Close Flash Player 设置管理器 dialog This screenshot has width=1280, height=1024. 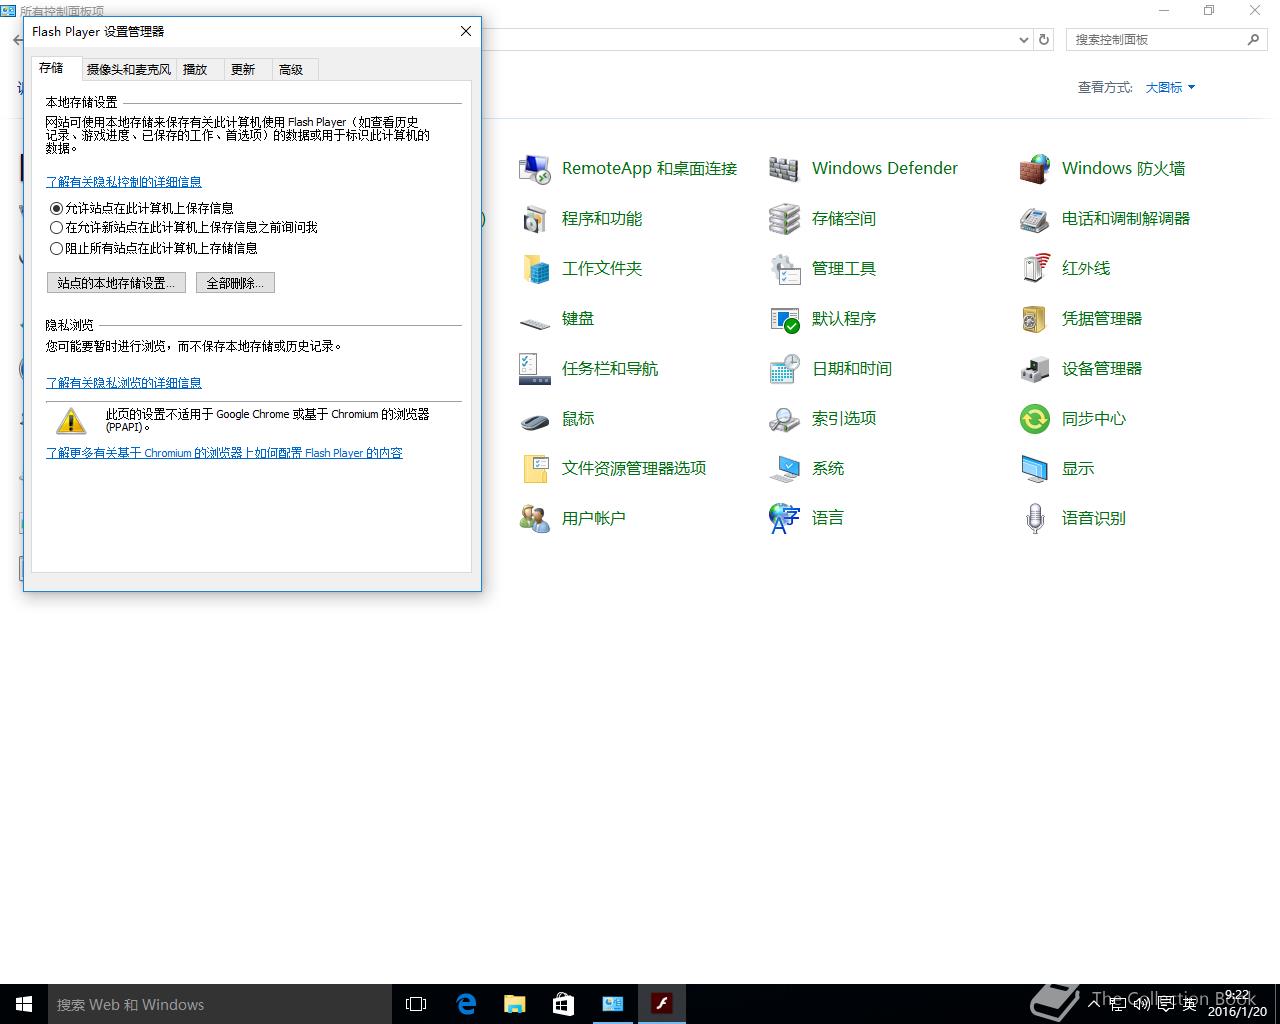[x=465, y=31]
